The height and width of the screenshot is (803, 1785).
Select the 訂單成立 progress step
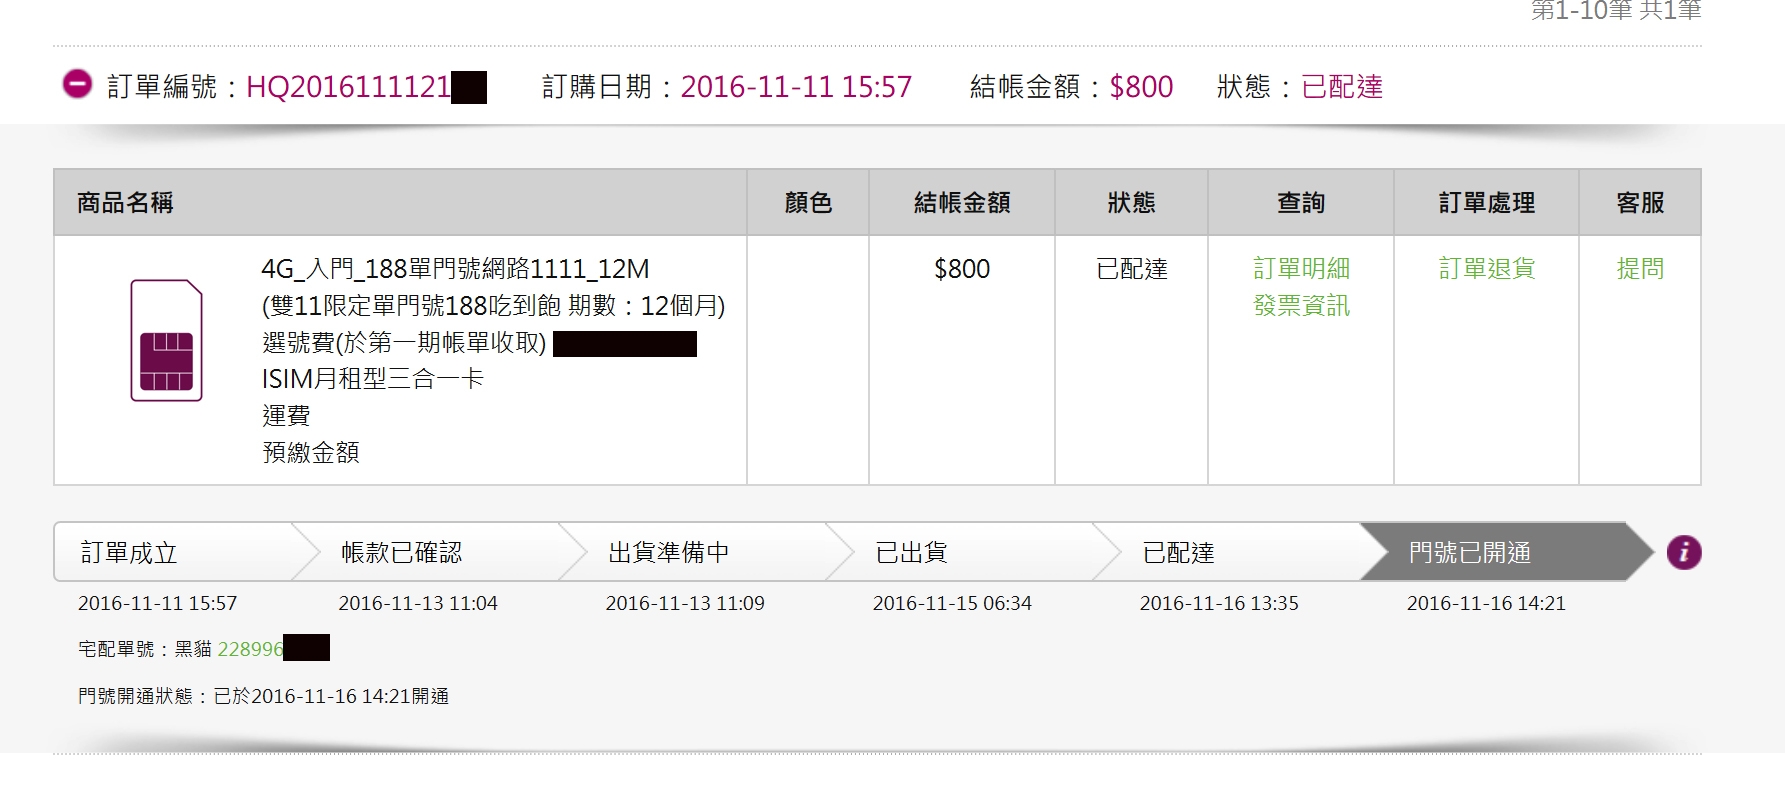(x=129, y=552)
